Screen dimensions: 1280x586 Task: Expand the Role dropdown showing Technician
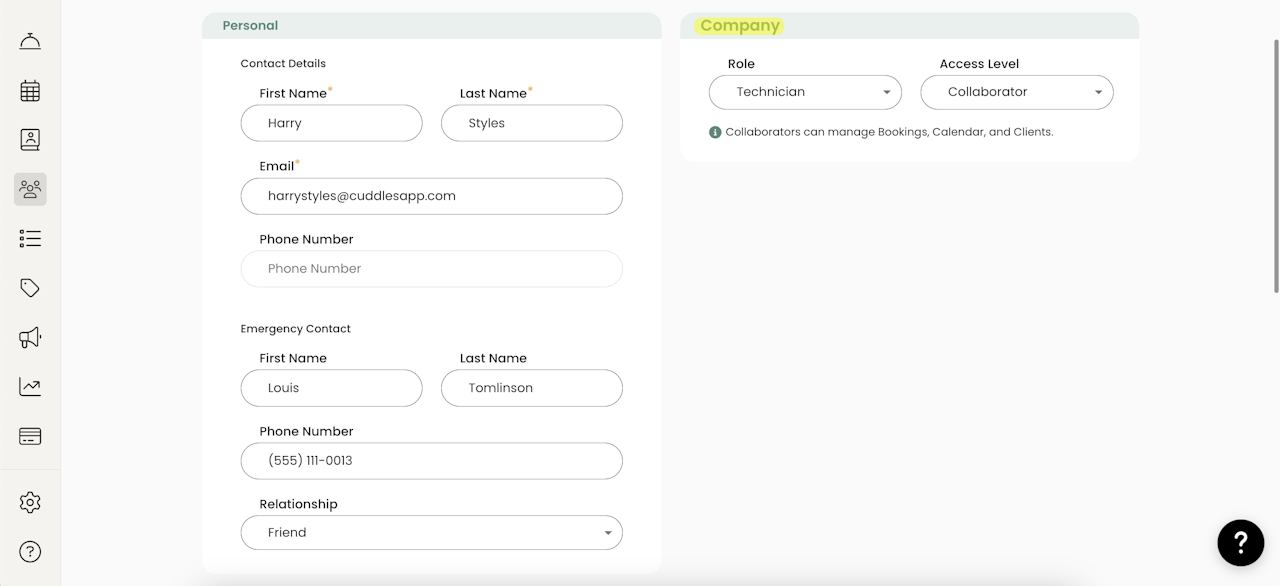[805, 92]
